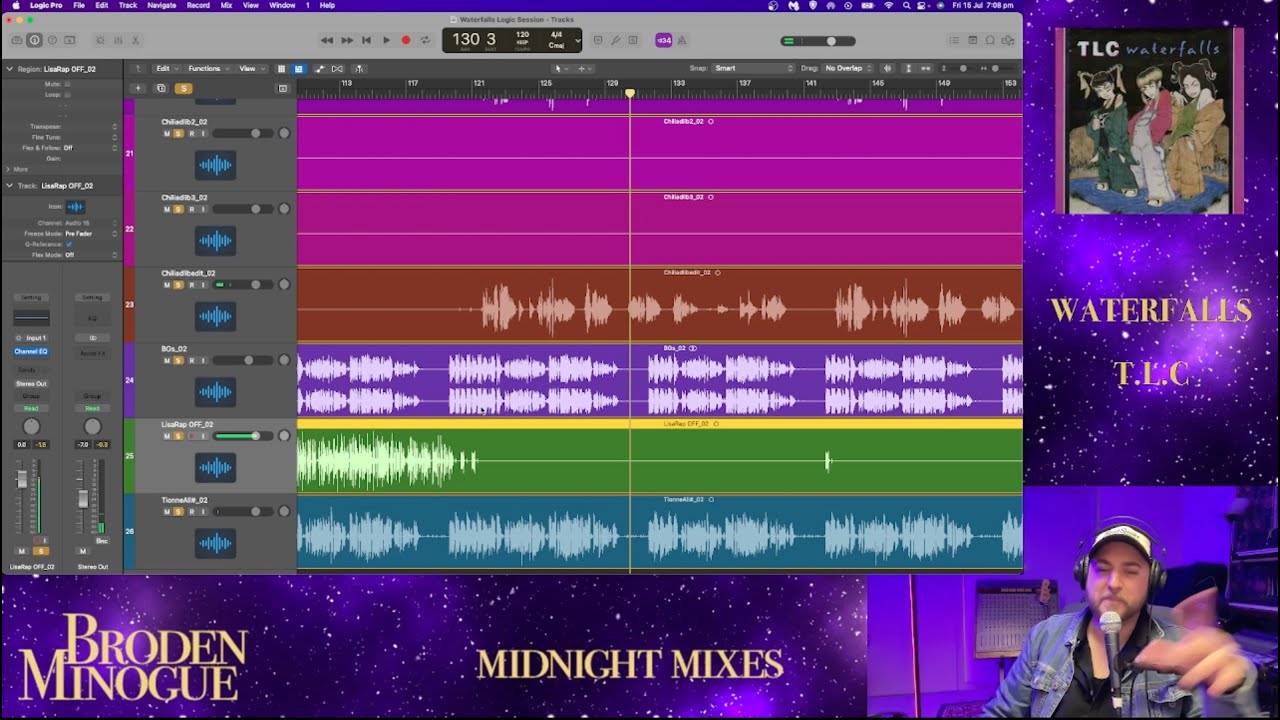Open the Mixer button in control bar

tap(118, 40)
